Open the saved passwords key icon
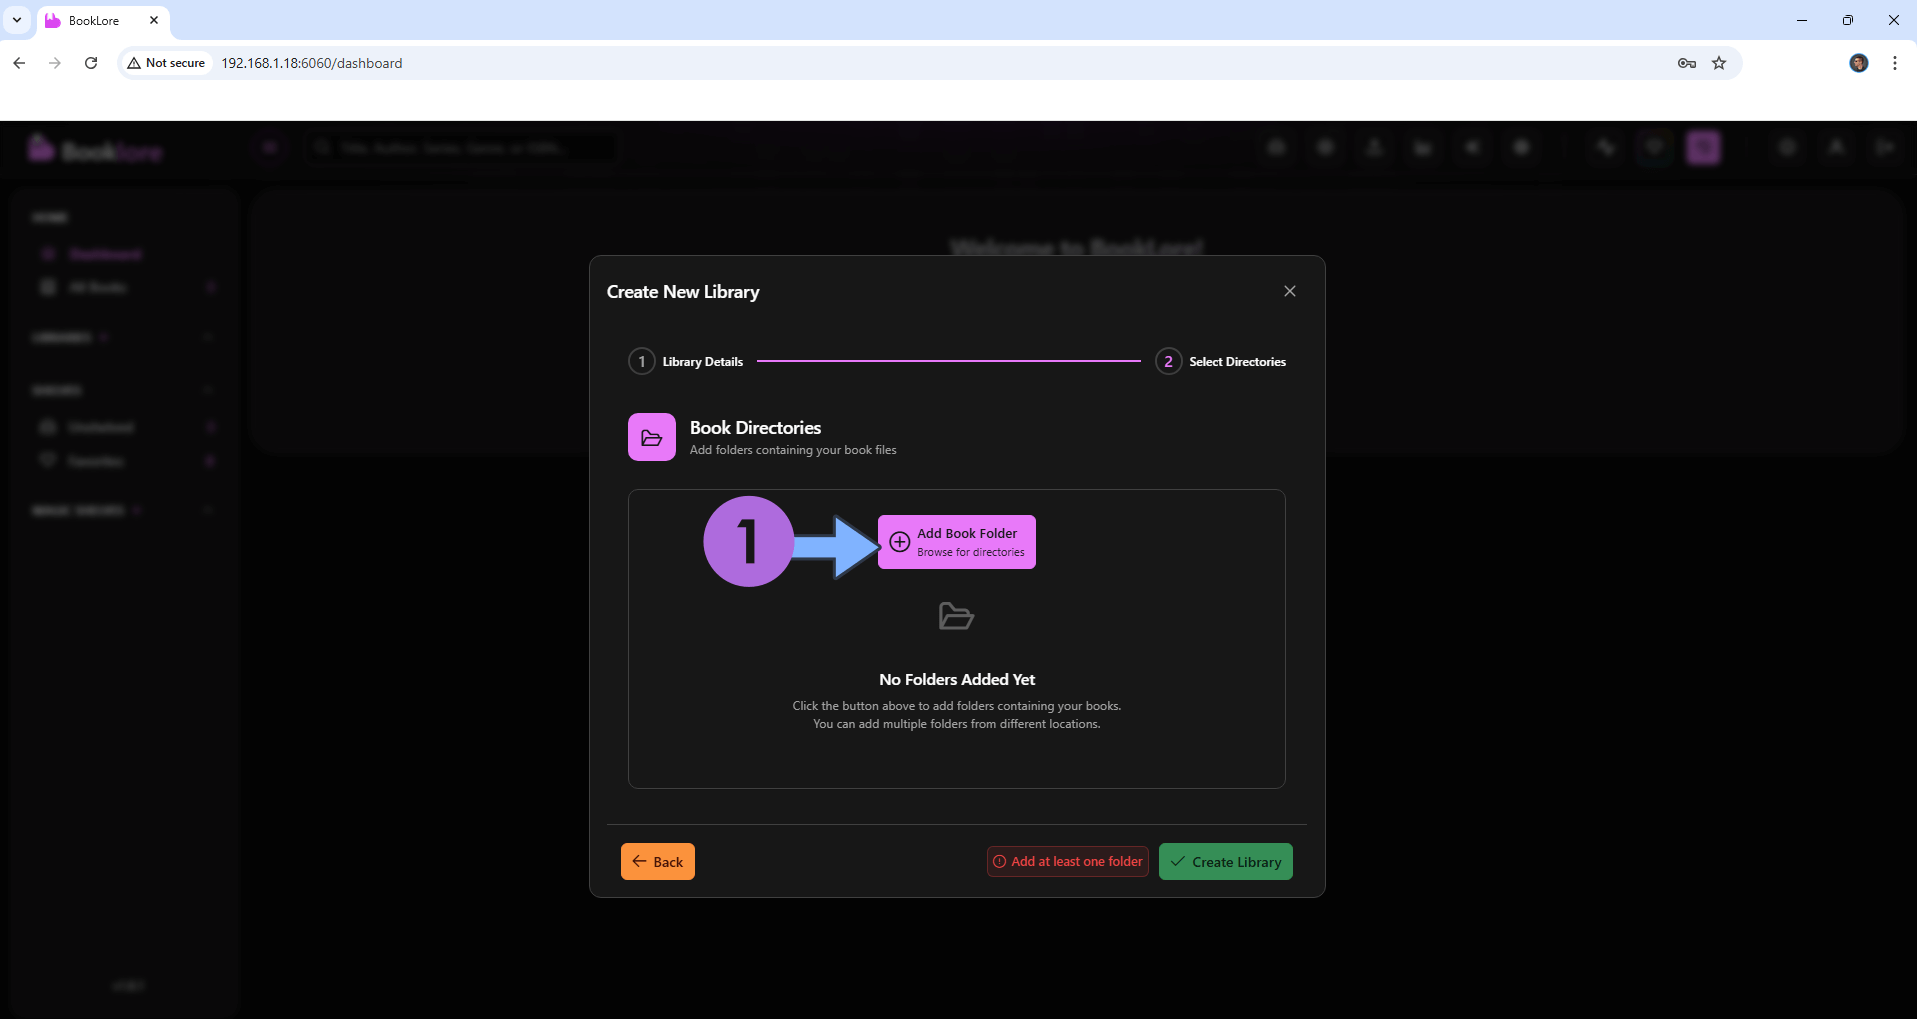 pyautogui.click(x=1686, y=63)
